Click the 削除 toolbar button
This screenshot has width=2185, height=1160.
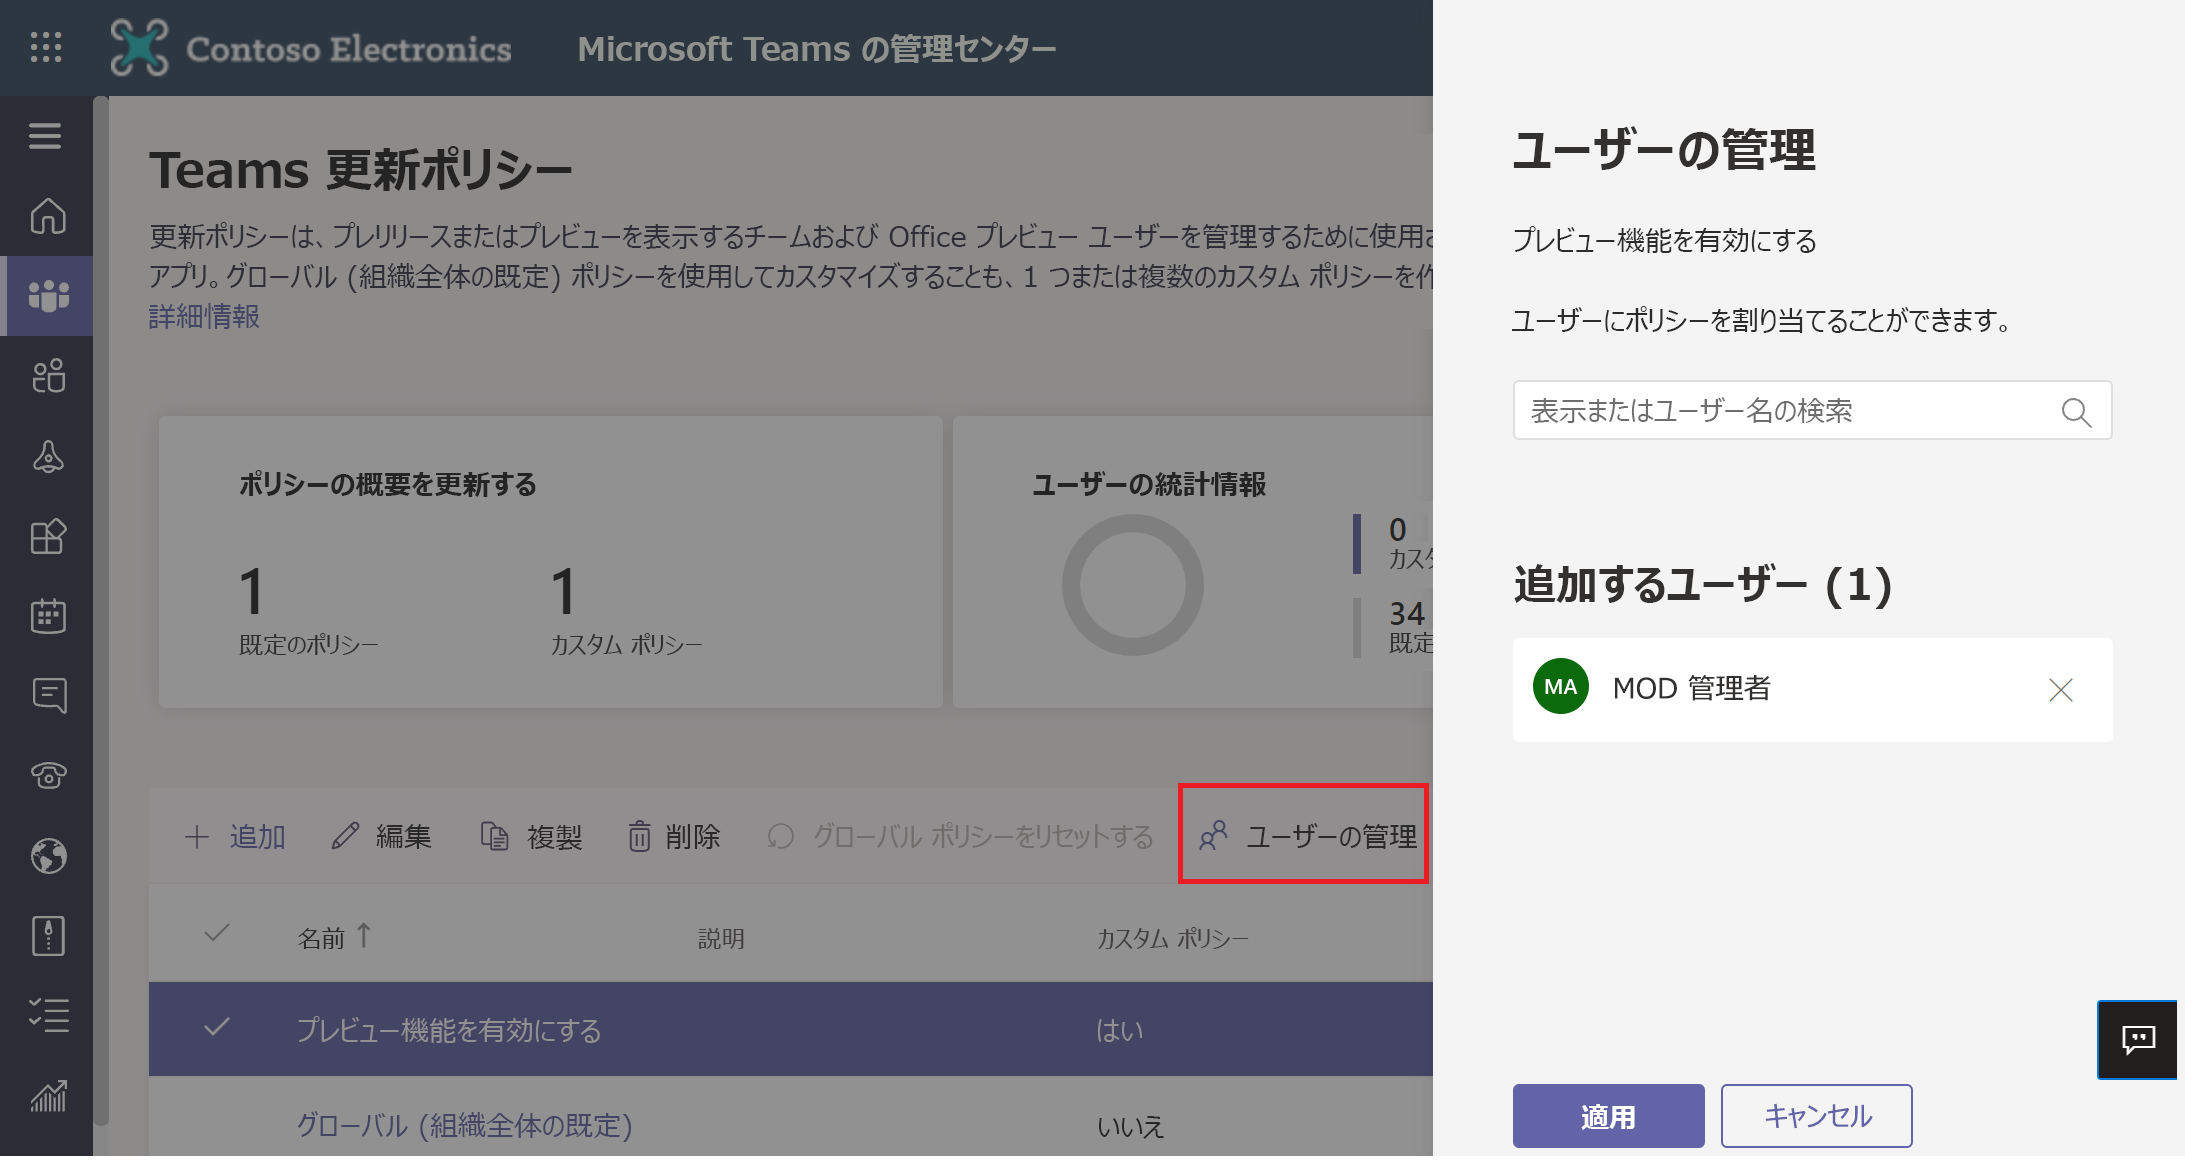pos(673,836)
